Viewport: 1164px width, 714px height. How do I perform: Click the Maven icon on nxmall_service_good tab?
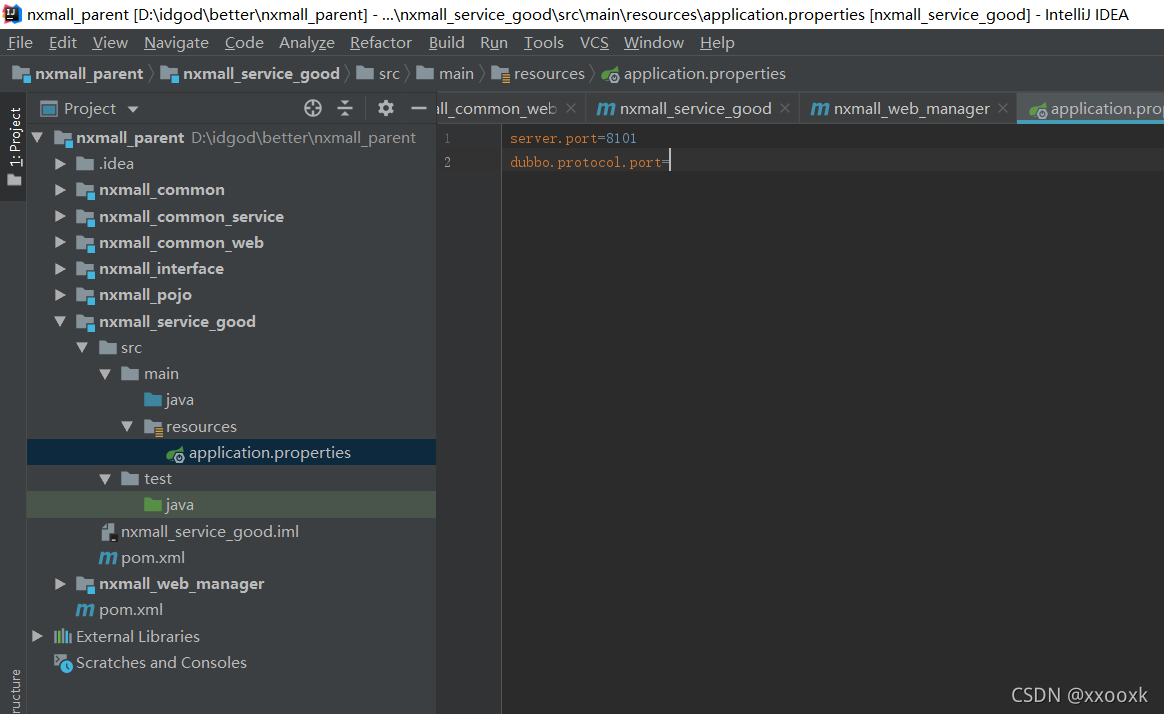(x=606, y=109)
